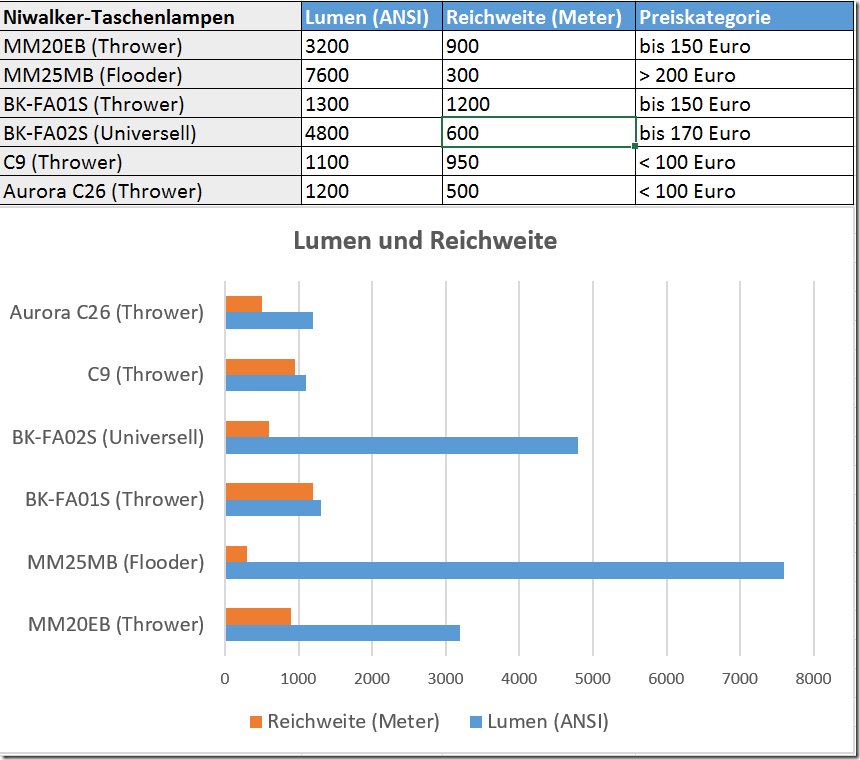This screenshot has width=860, height=760.
Task: Select the Lumen (ANSI) table header
Action: [x=372, y=16]
